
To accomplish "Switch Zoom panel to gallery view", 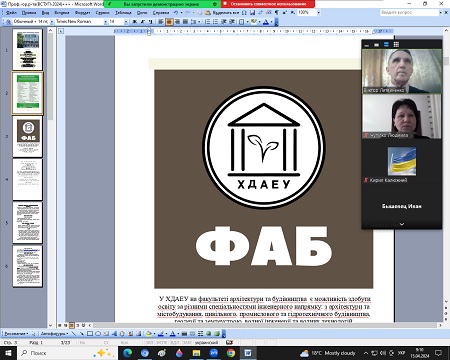I will (396, 44).
